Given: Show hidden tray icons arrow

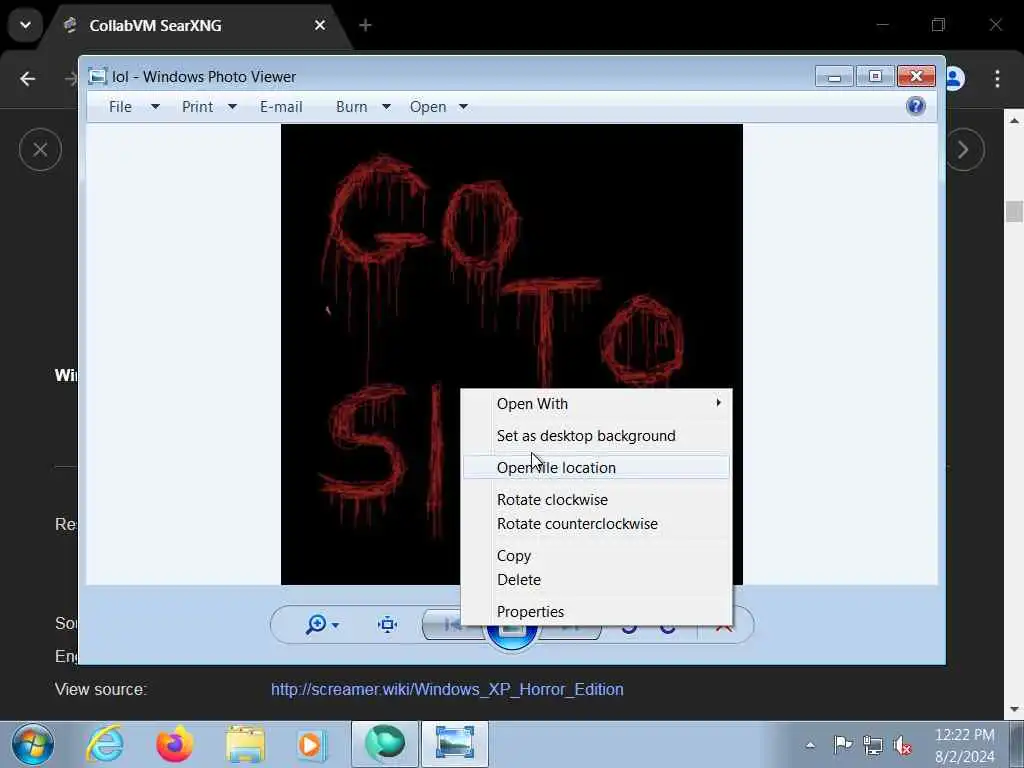Looking at the screenshot, I should (810, 745).
